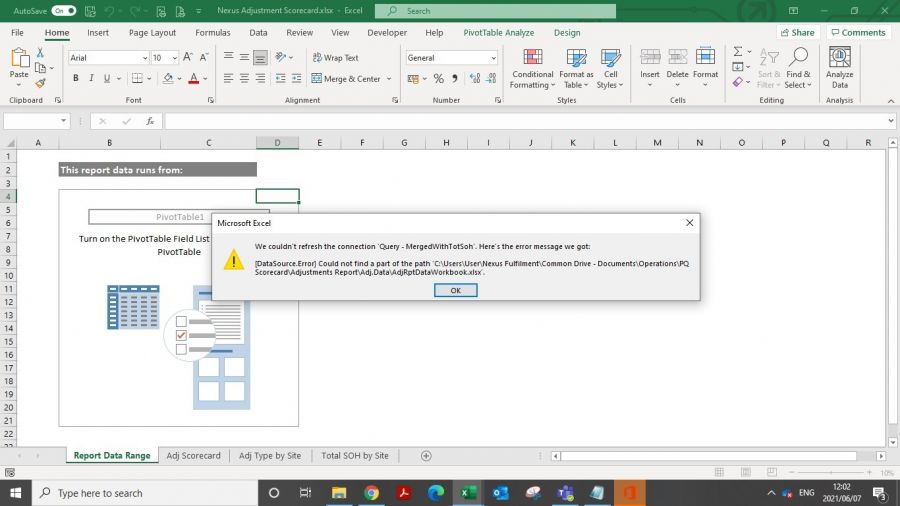Open Format as Table gallery
This screenshot has height=506, width=900.
tap(576, 68)
